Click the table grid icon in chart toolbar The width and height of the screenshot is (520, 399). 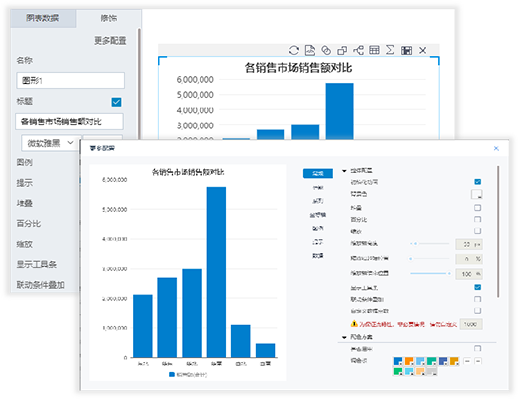(x=374, y=50)
